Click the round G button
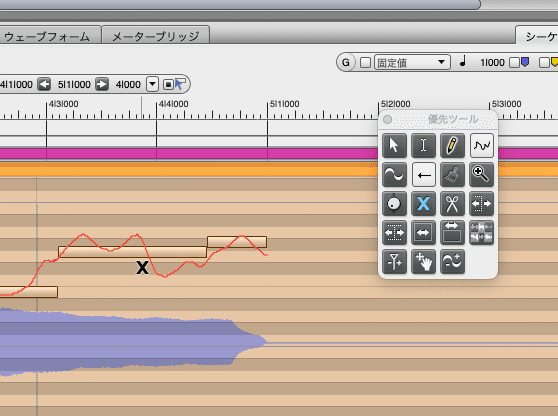 pos(346,63)
